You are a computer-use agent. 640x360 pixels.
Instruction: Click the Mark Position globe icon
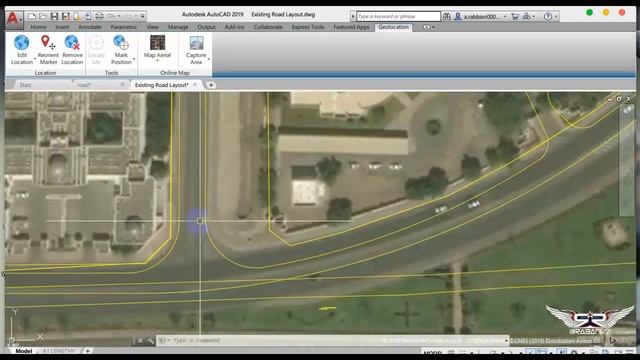121,42
